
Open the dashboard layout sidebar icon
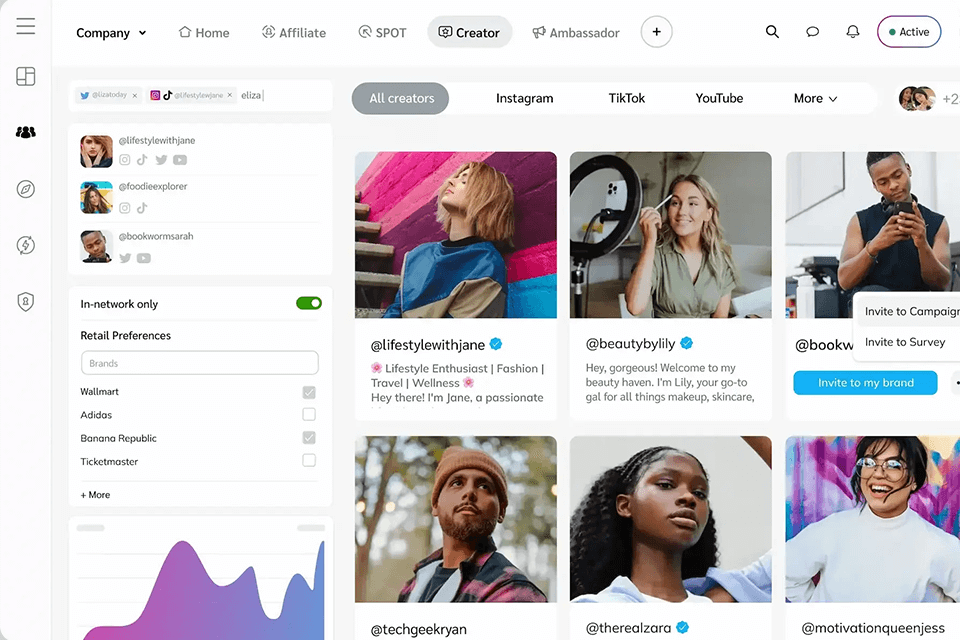coord(26,77)
